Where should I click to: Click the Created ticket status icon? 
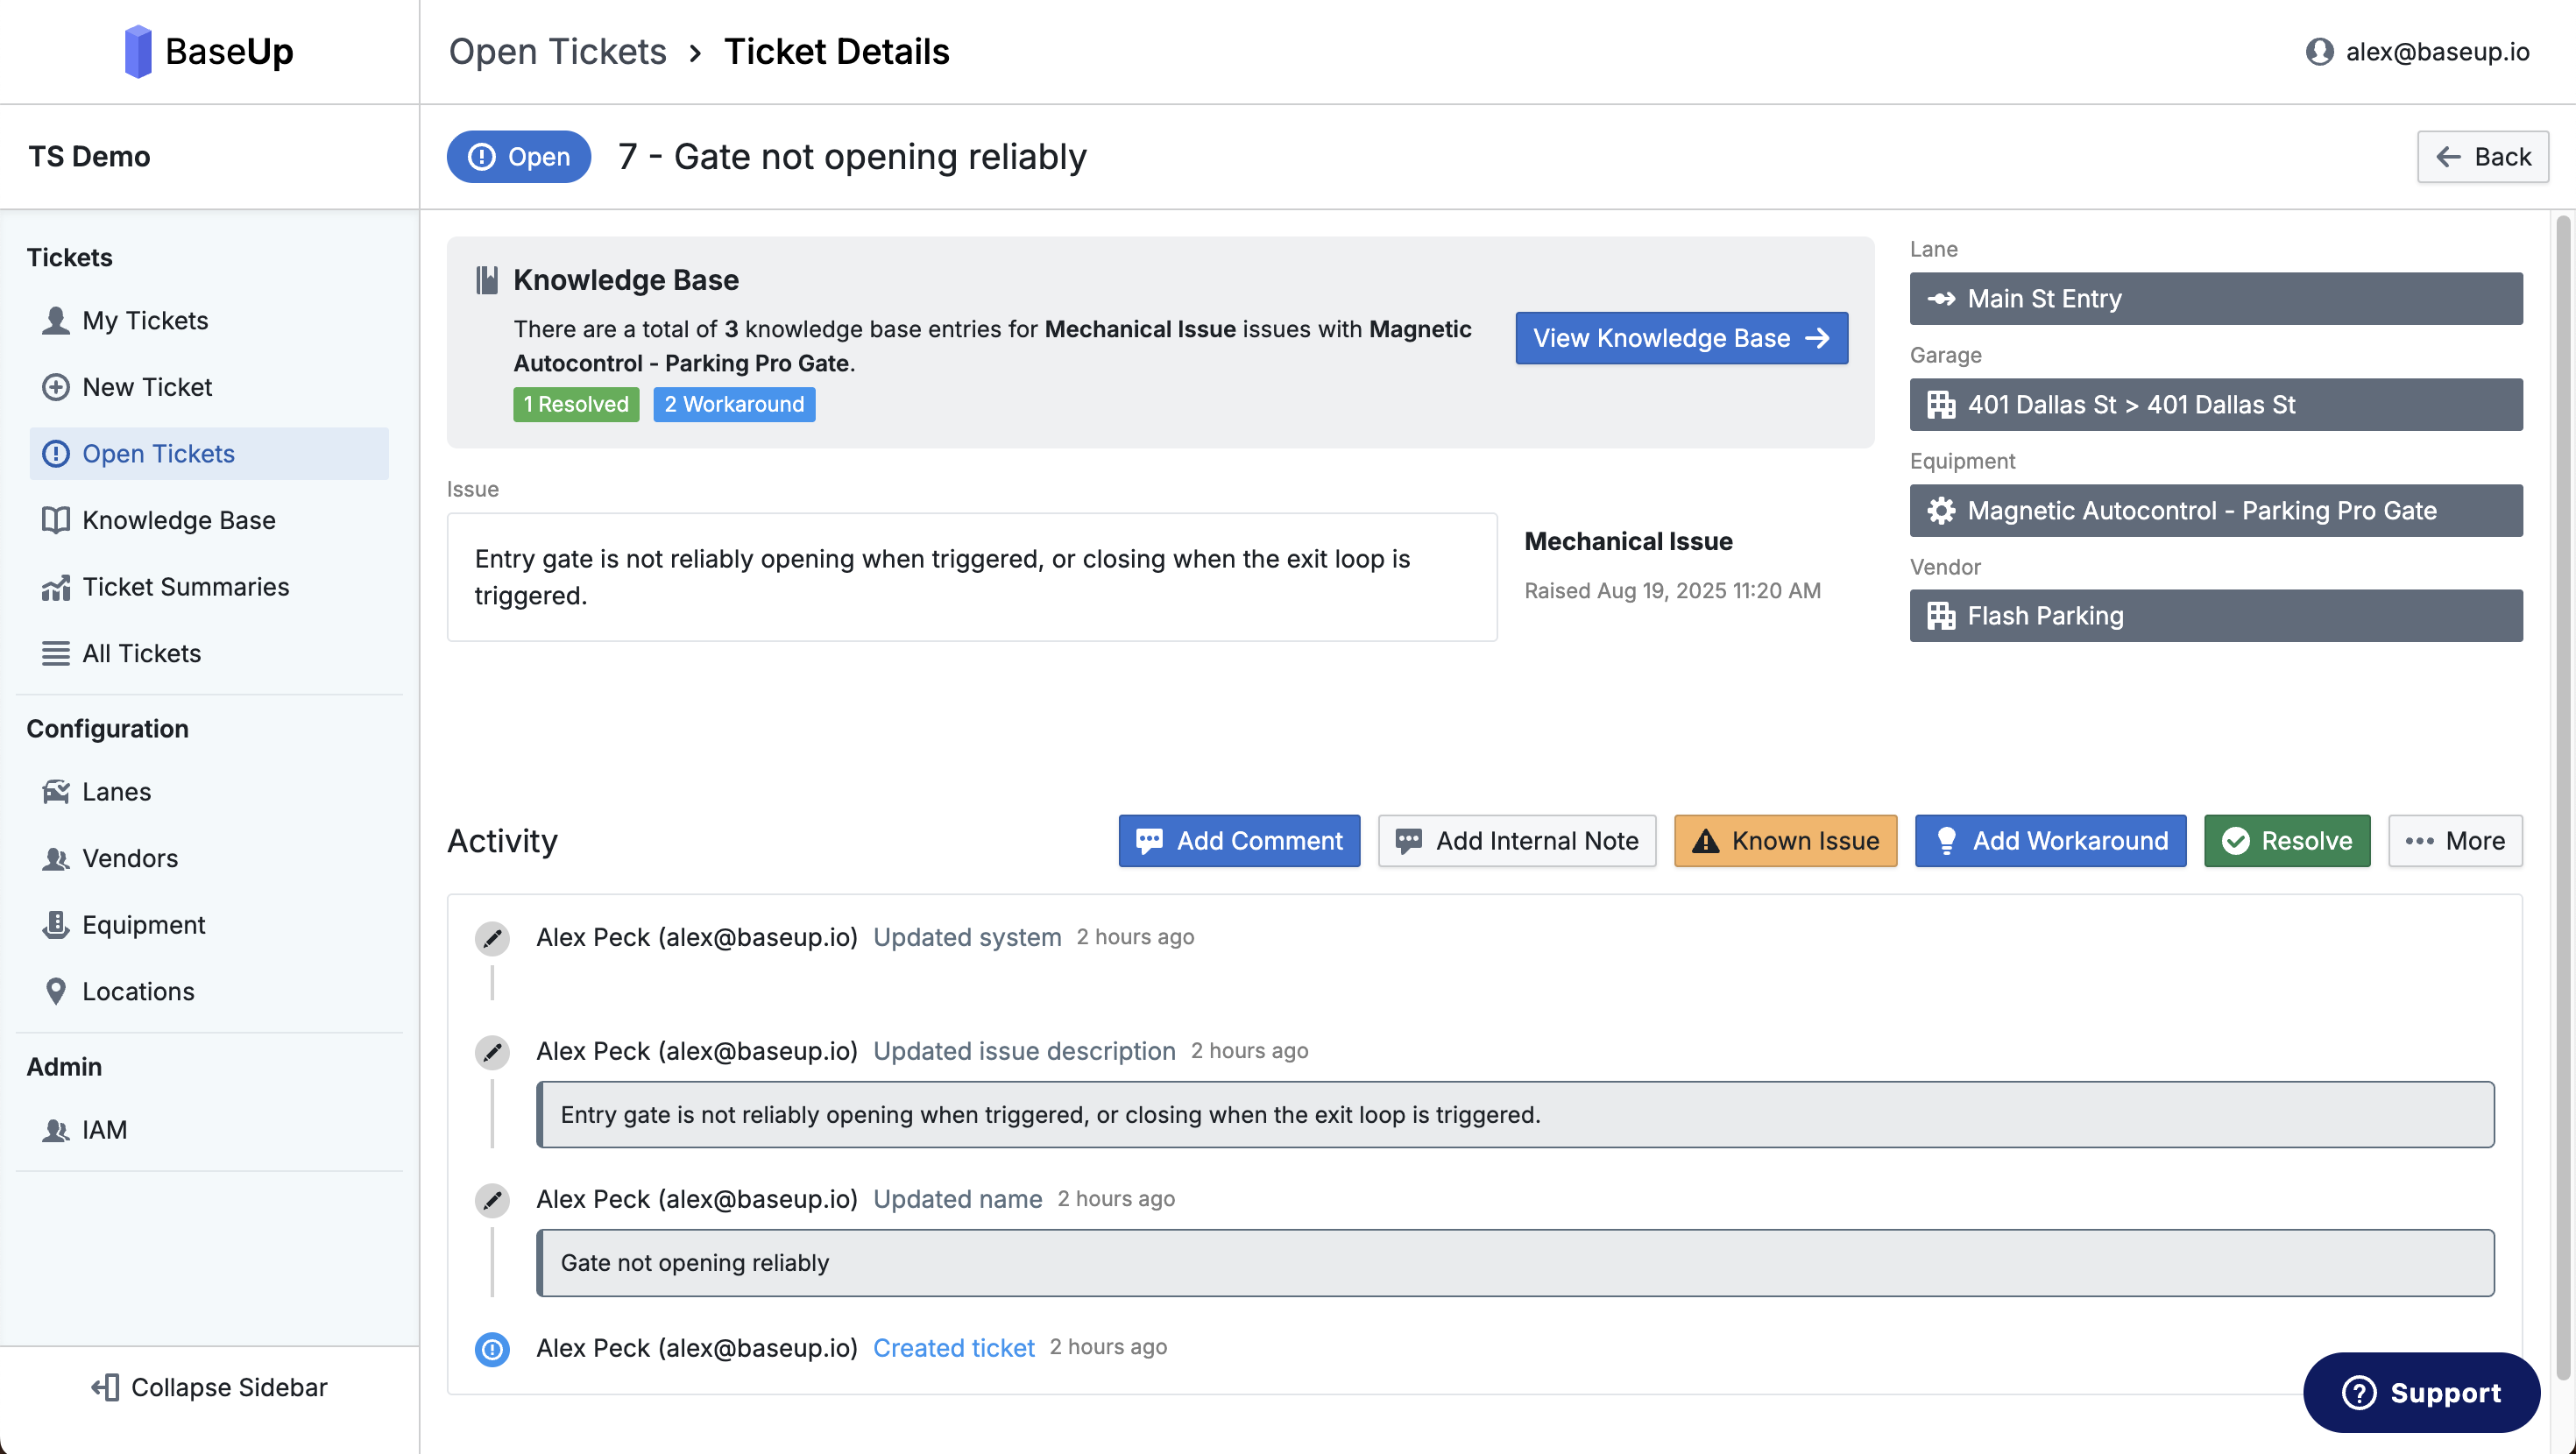tap(492, 1348)
